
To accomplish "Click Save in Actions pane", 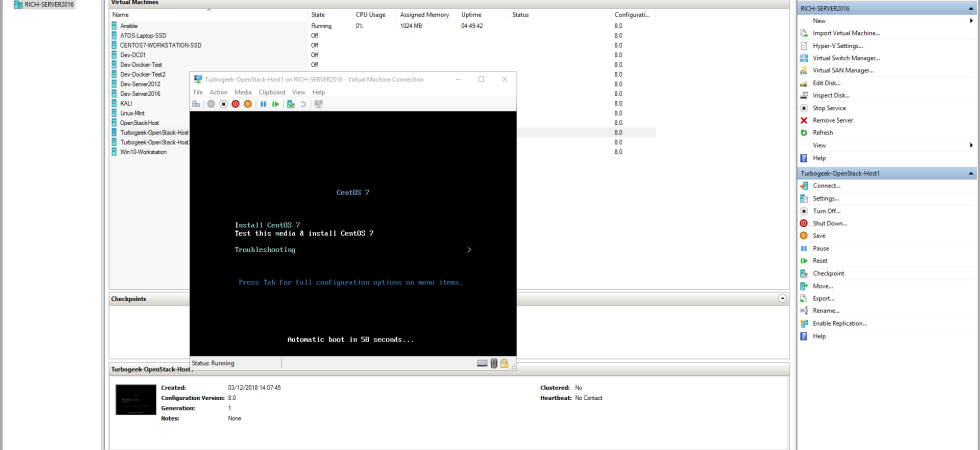I will pos(819,236).
